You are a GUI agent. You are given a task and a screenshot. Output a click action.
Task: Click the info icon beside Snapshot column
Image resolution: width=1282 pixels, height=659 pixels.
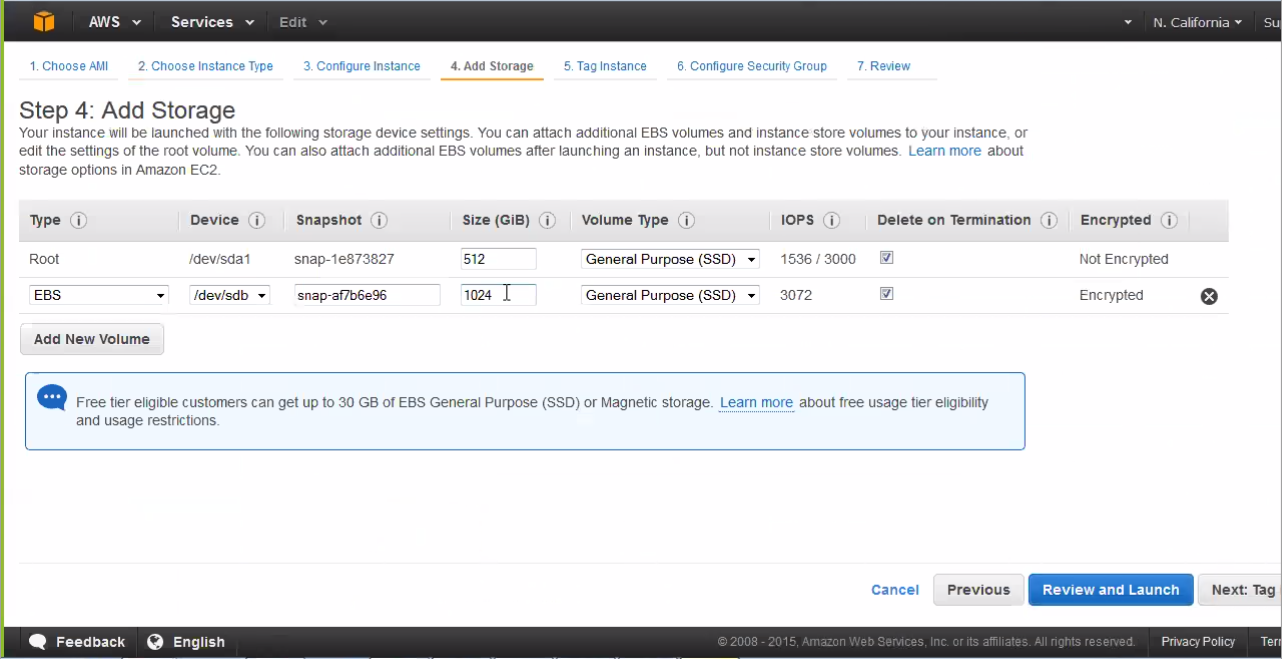pyautogui.click(x=379, y=221)
